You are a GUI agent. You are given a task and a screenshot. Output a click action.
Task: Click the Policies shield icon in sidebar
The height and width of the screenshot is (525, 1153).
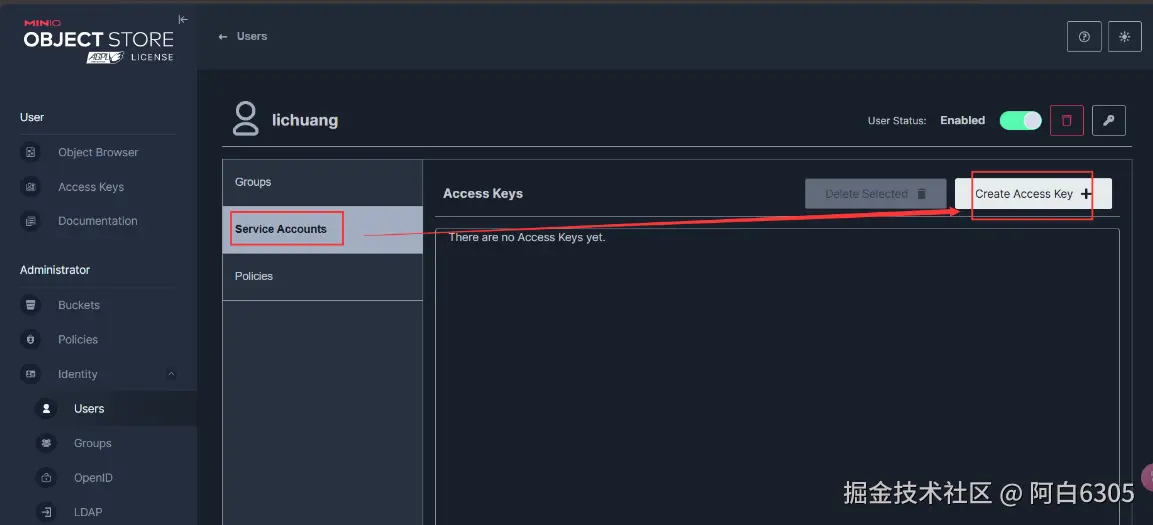(30, 340)
